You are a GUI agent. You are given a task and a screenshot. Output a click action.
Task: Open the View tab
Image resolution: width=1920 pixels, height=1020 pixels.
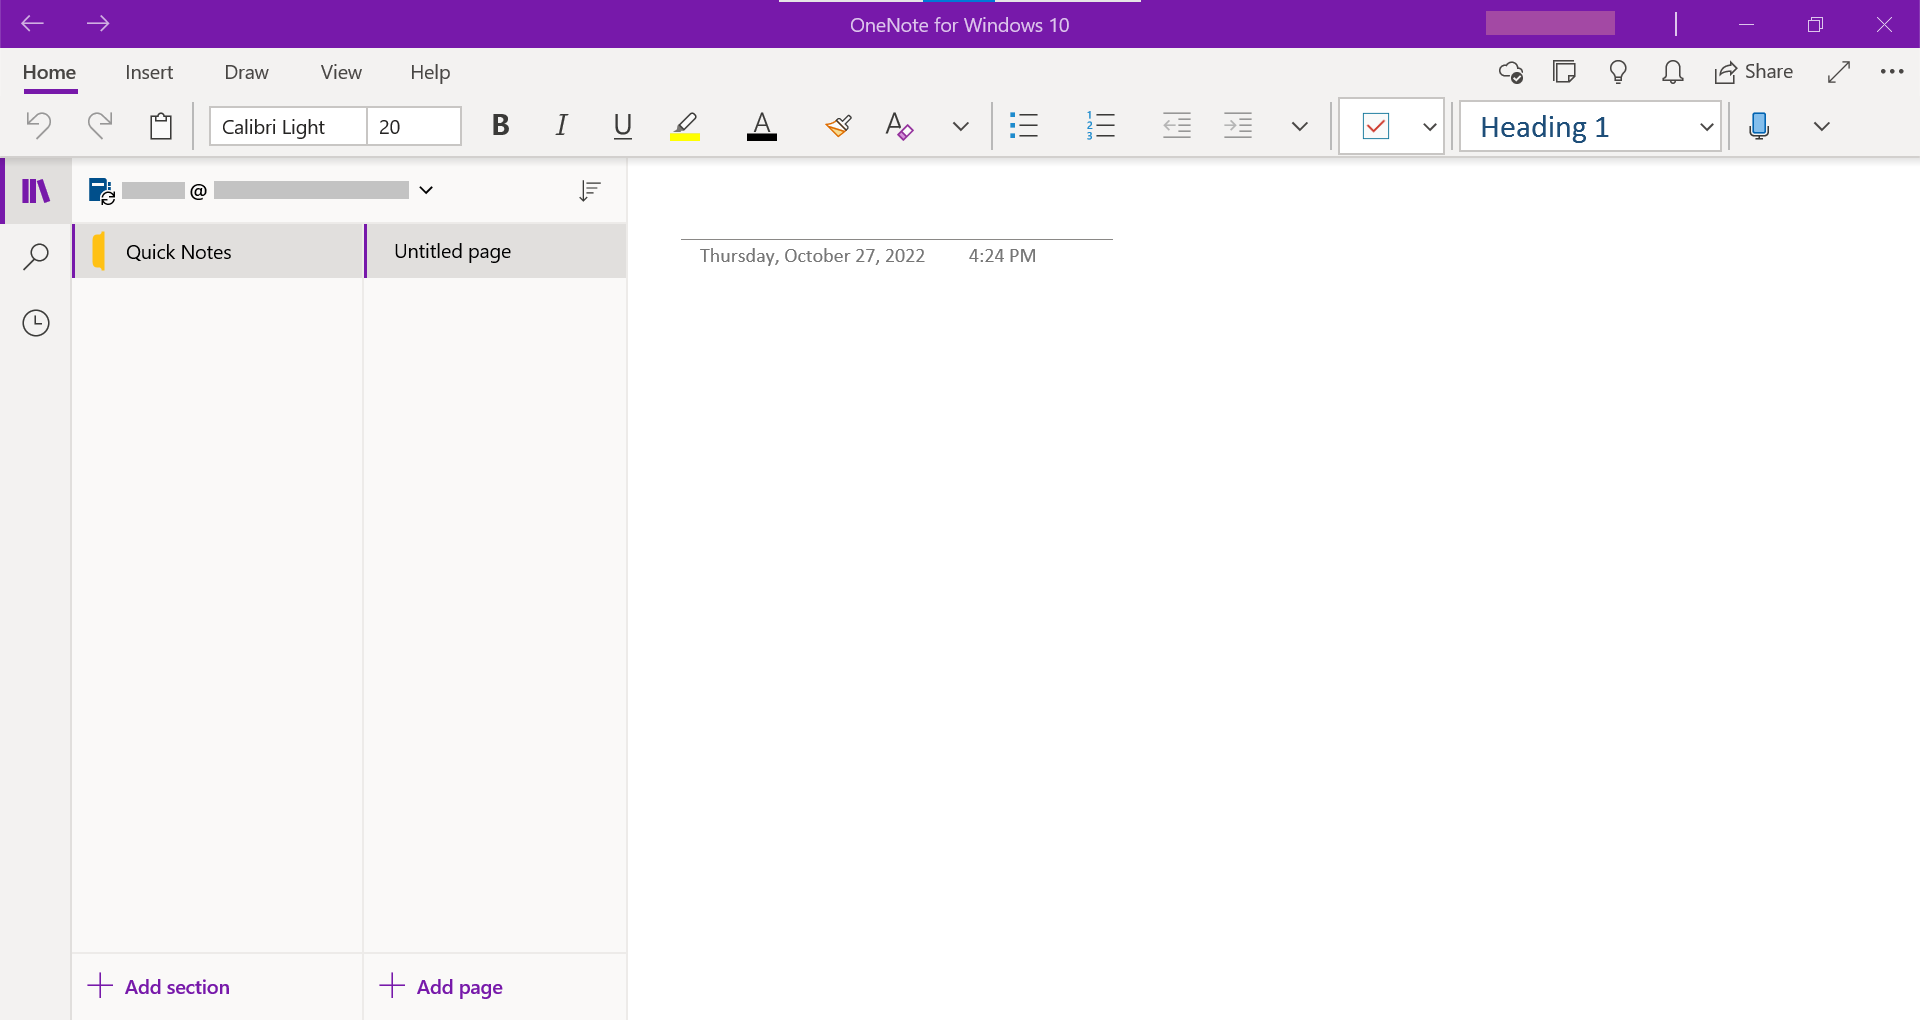click(x=341, y=72)
